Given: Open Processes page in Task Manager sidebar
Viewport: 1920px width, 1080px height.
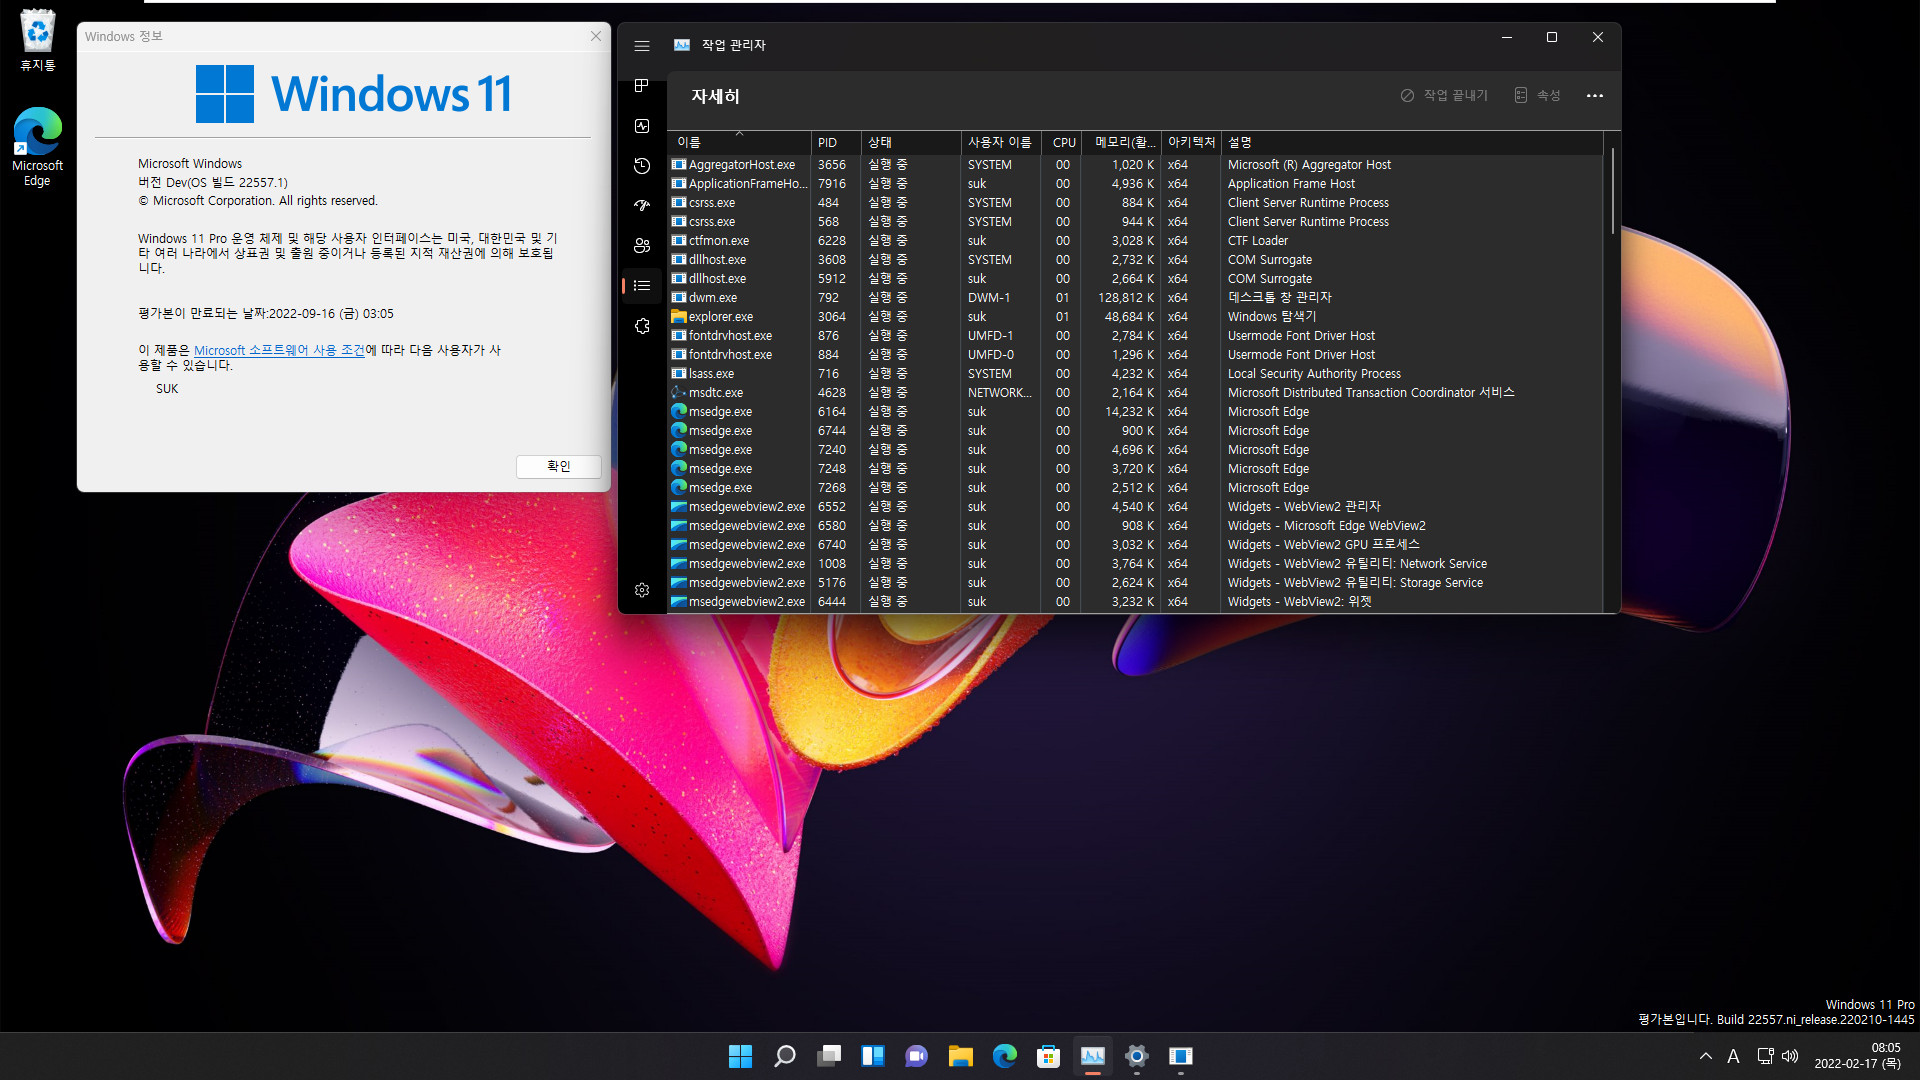Looking at the screenshot, I should pyautogui.click(x=642, y=86).
